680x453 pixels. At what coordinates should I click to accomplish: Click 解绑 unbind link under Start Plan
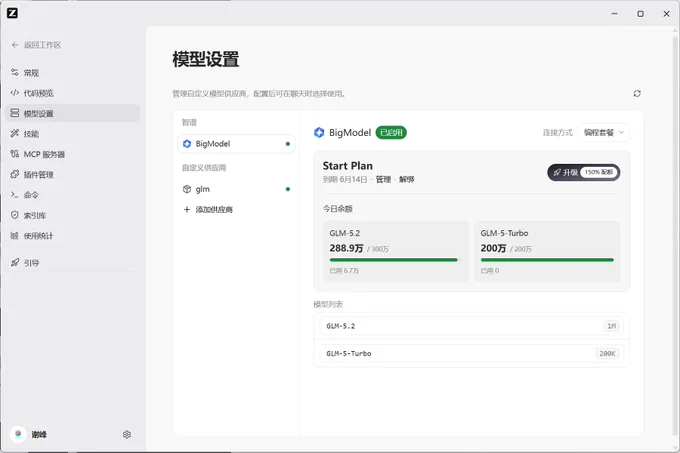pyautogui.click(x=406, y=179)
